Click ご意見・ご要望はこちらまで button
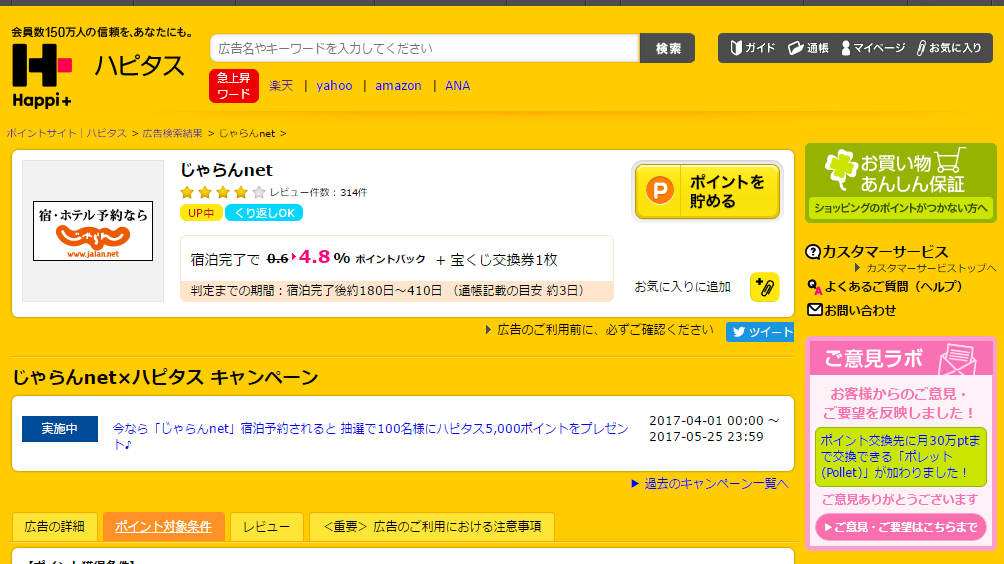Screen dimensions: 1004x564 [x=900, y=528]
